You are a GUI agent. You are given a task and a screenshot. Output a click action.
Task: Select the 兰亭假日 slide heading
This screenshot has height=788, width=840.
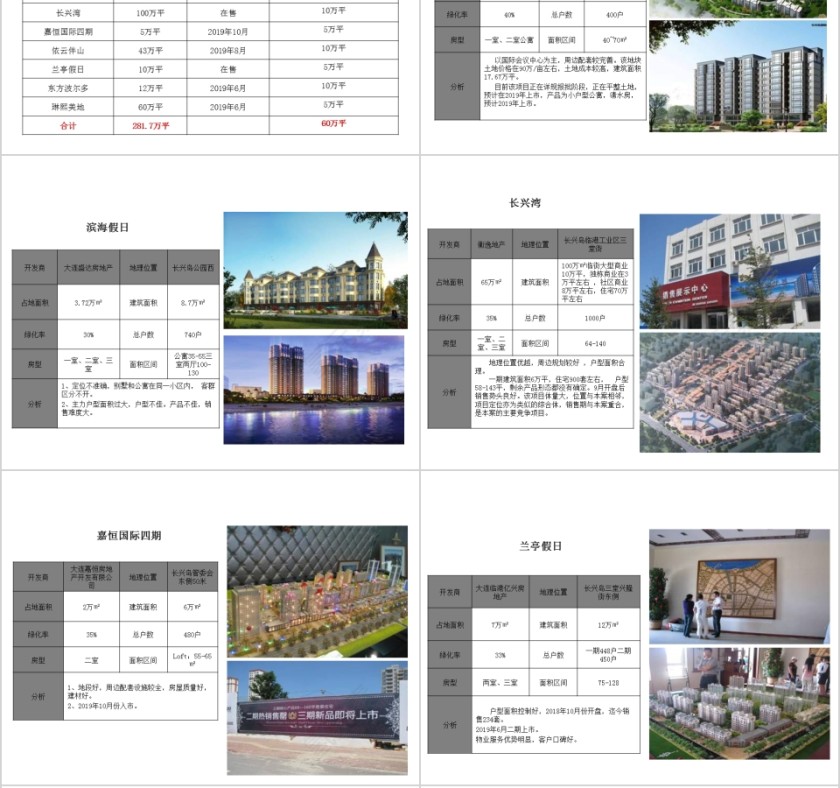point(540,546)
